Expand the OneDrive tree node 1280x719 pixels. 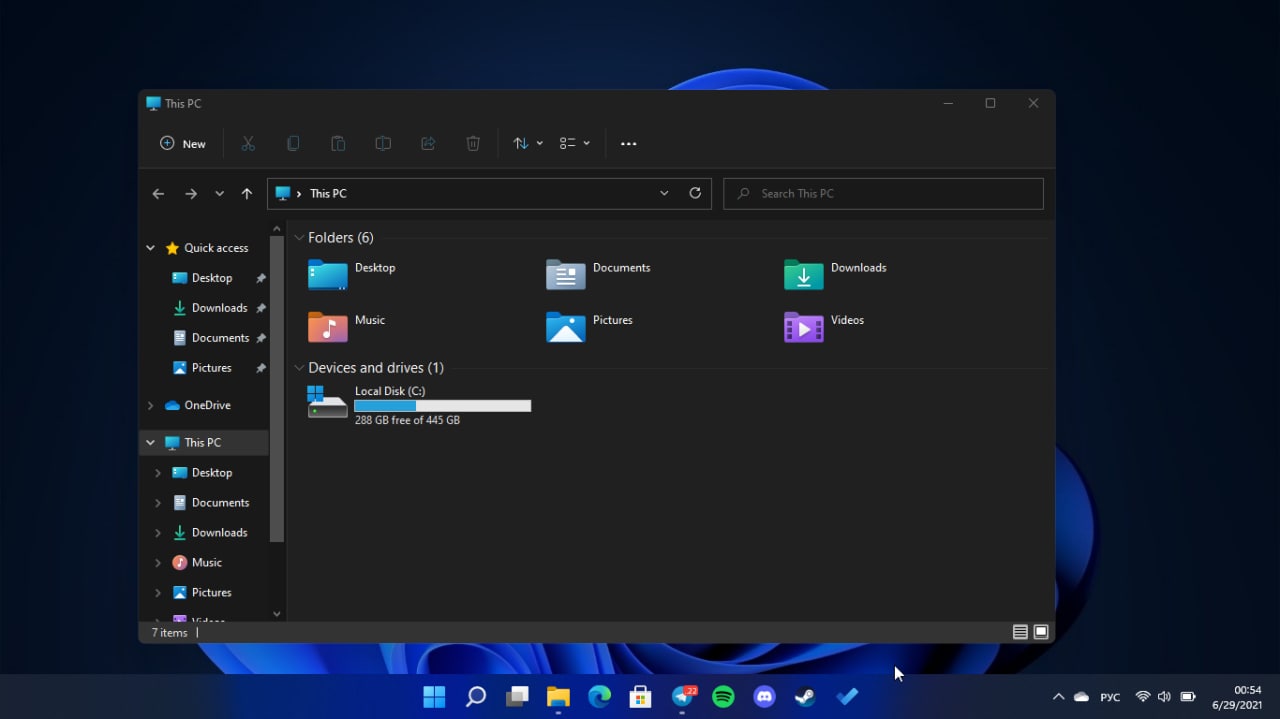coord(151,405)
